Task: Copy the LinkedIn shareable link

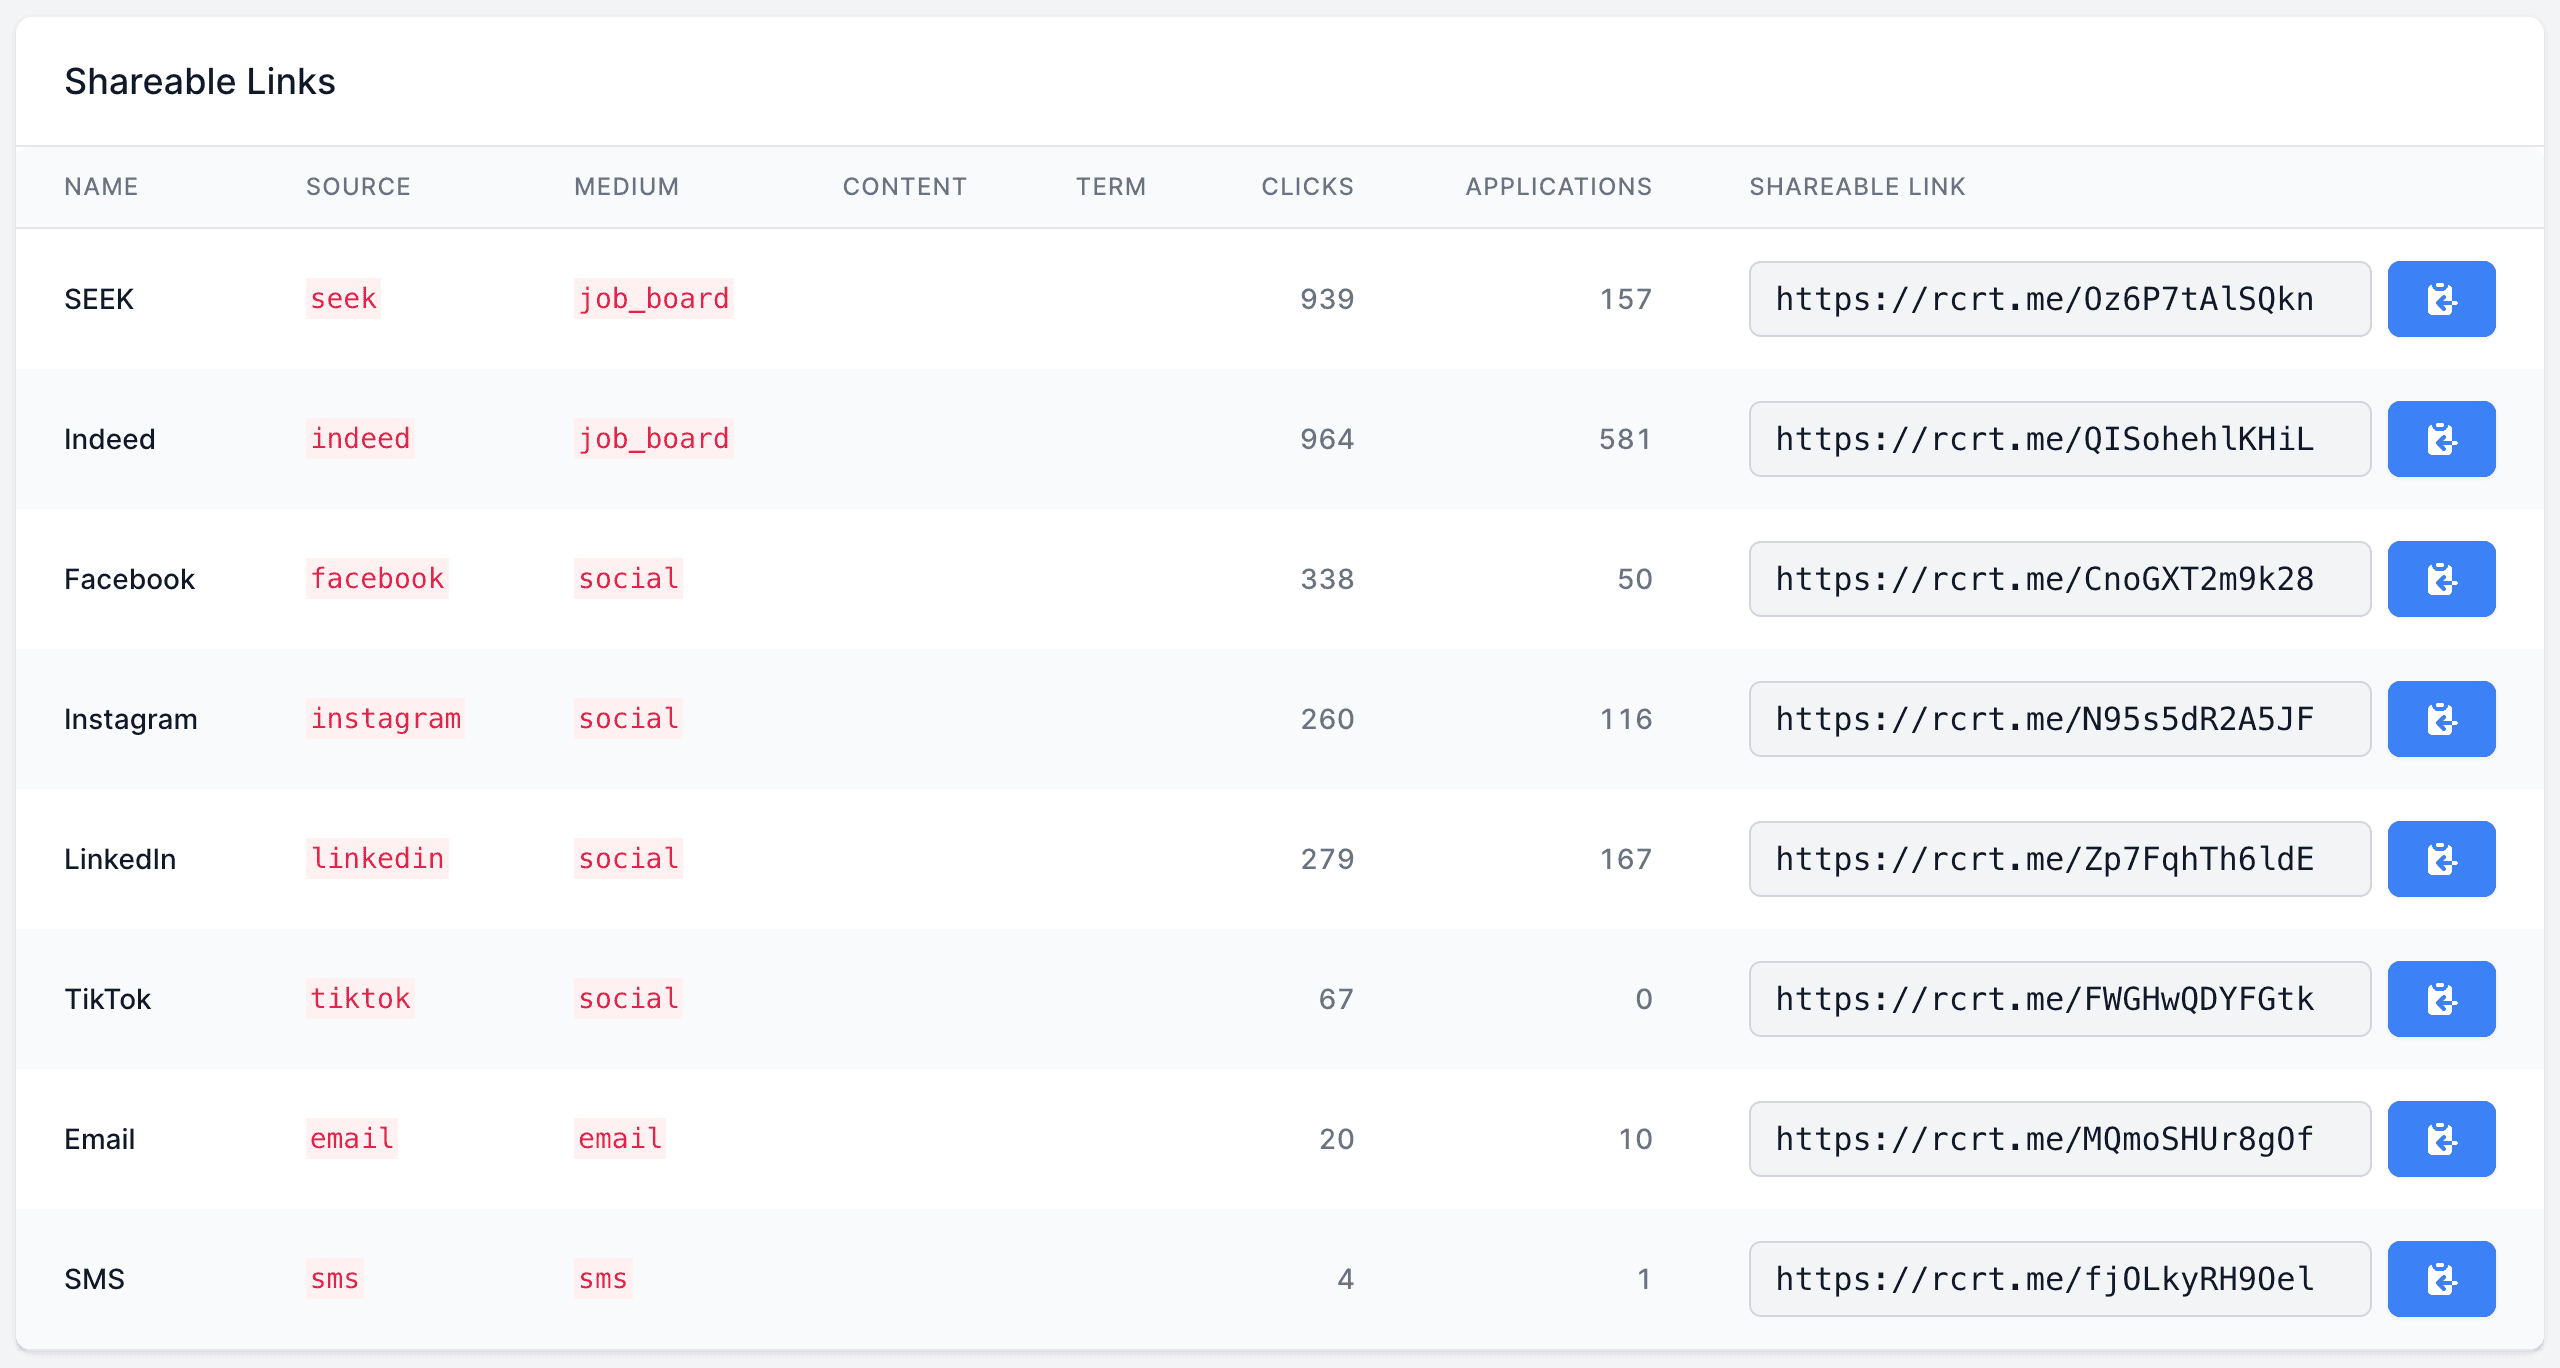Action: (x=2441, y=859)
